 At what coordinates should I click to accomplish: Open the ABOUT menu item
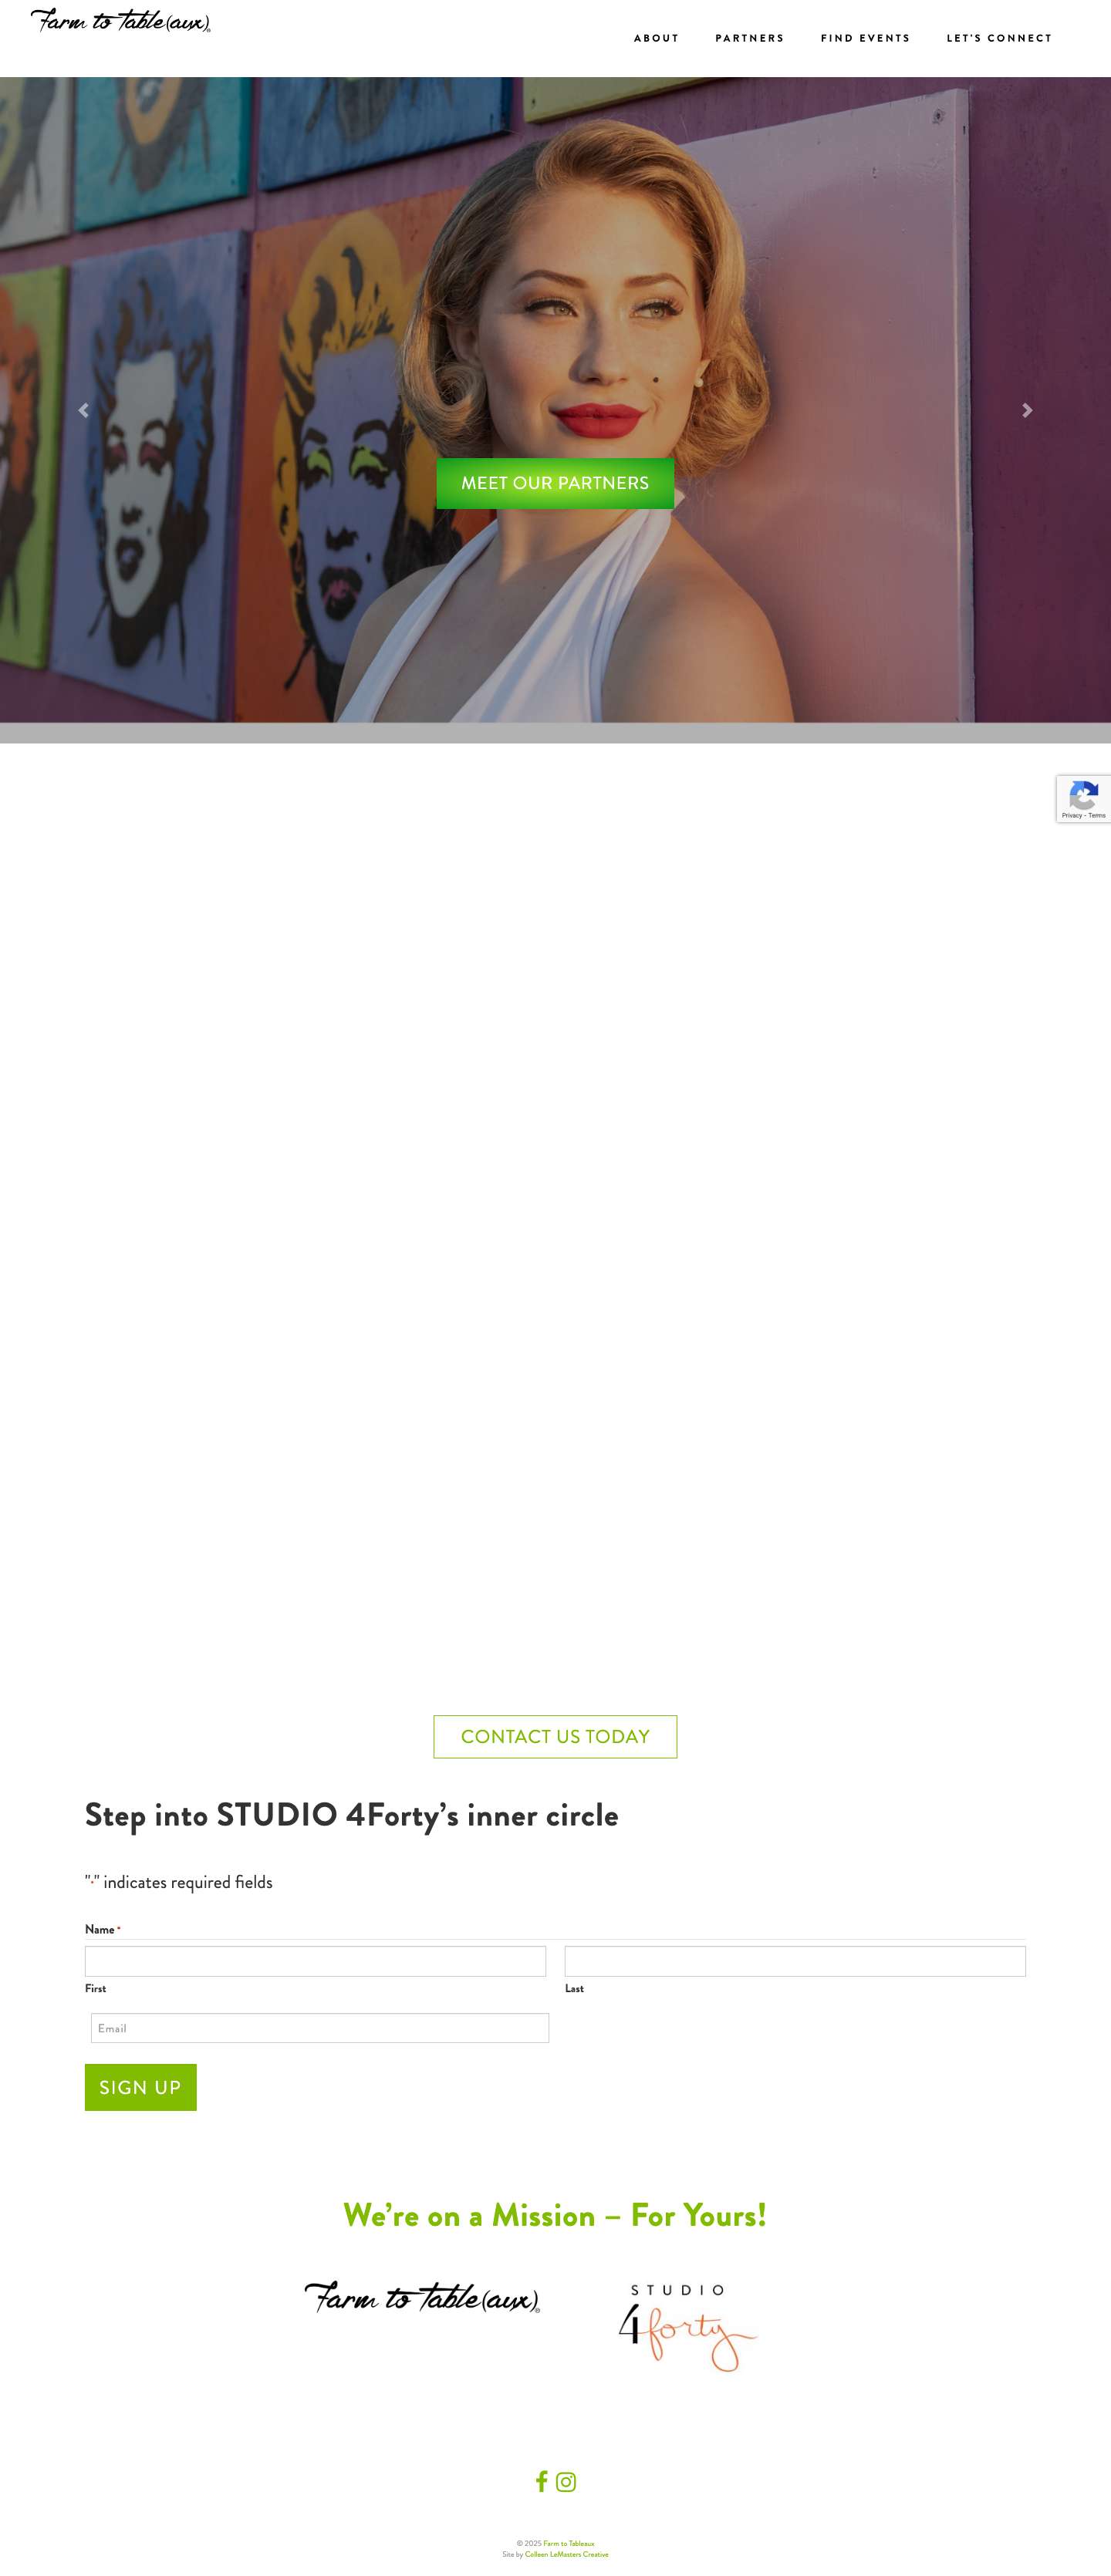(x=656, y=38)
